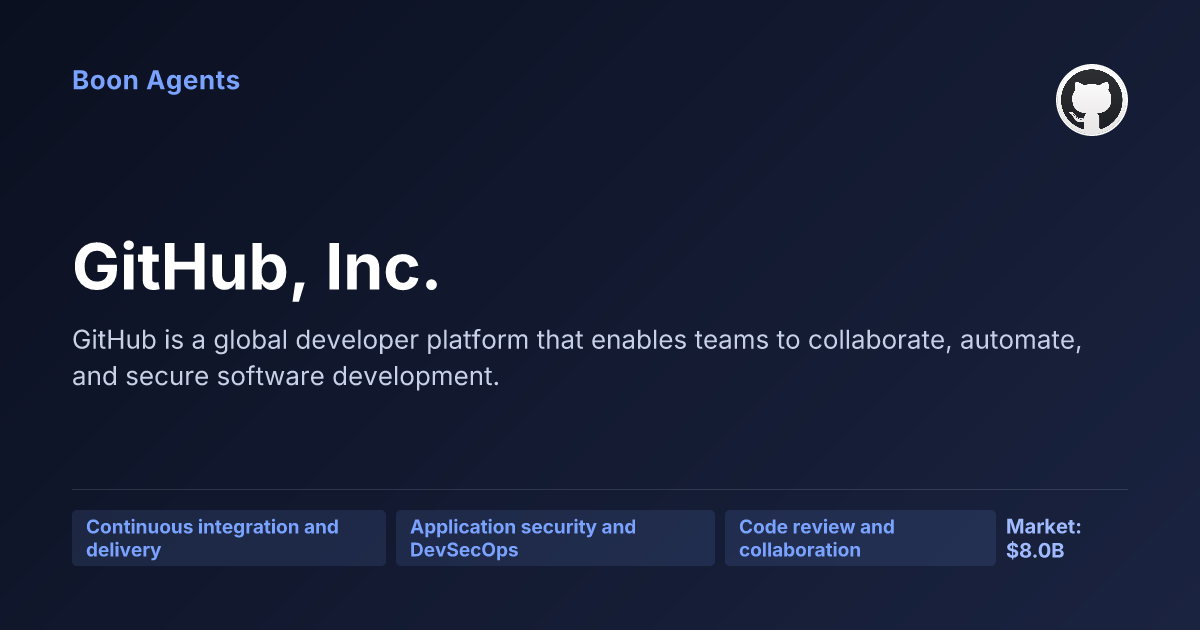
Task: Click the GitHub Octocat logo icon
Action: pos(1092,100)
